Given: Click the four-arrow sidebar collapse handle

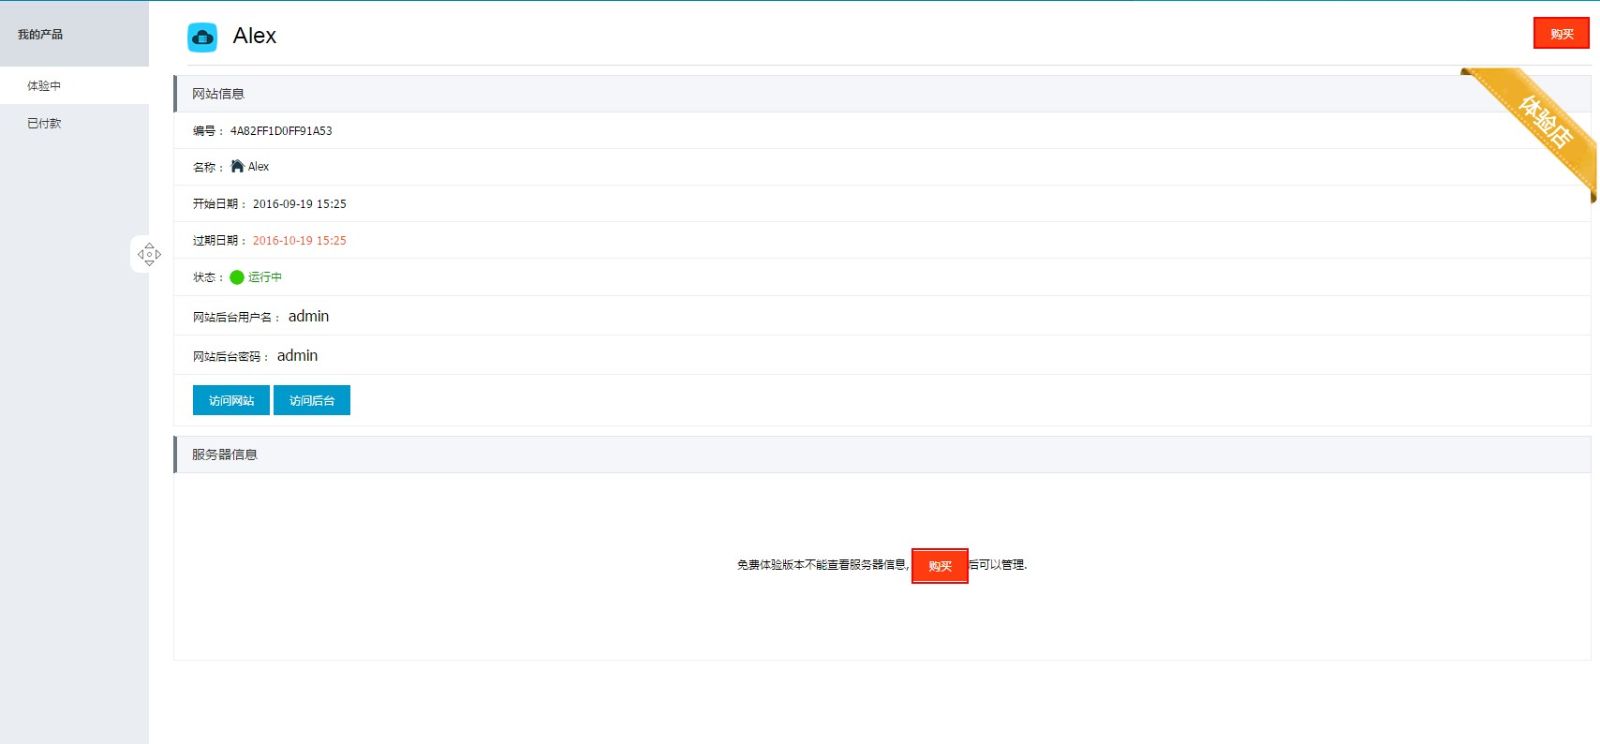Looking at the screenshot, I should (x=149, y=254).
